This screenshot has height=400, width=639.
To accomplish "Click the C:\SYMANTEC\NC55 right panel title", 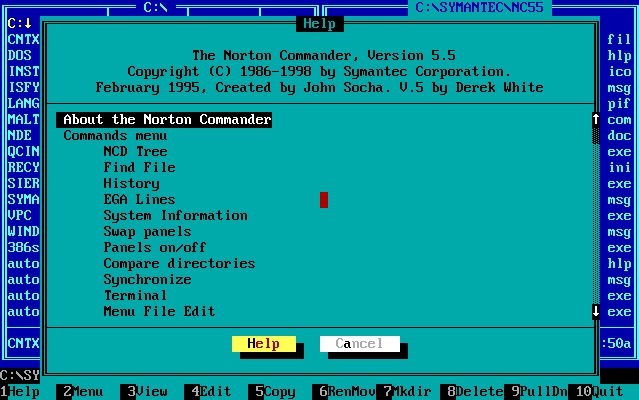I will click(x=480, y=7).
